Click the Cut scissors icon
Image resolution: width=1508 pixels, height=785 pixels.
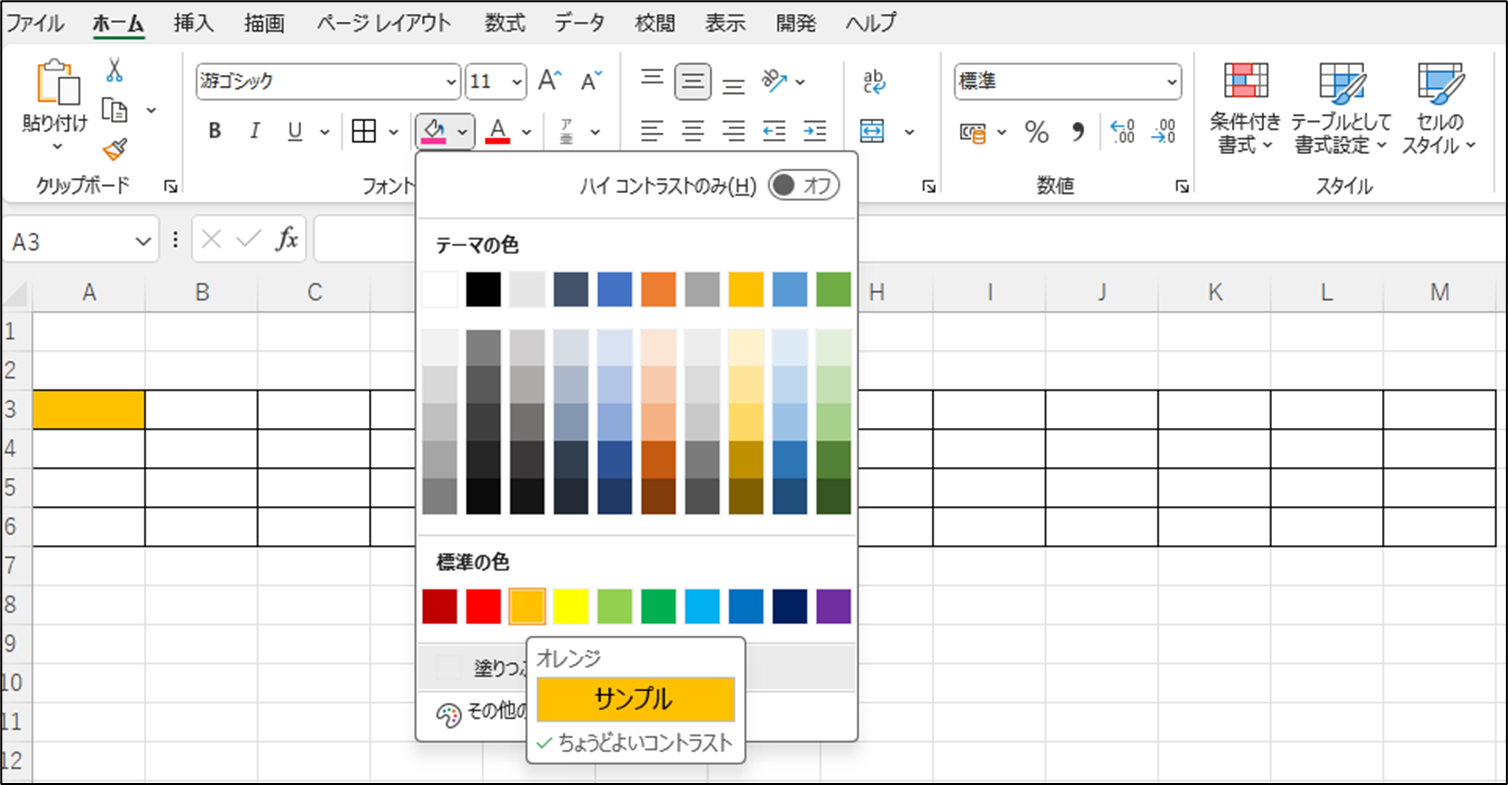tap(115, 70)
